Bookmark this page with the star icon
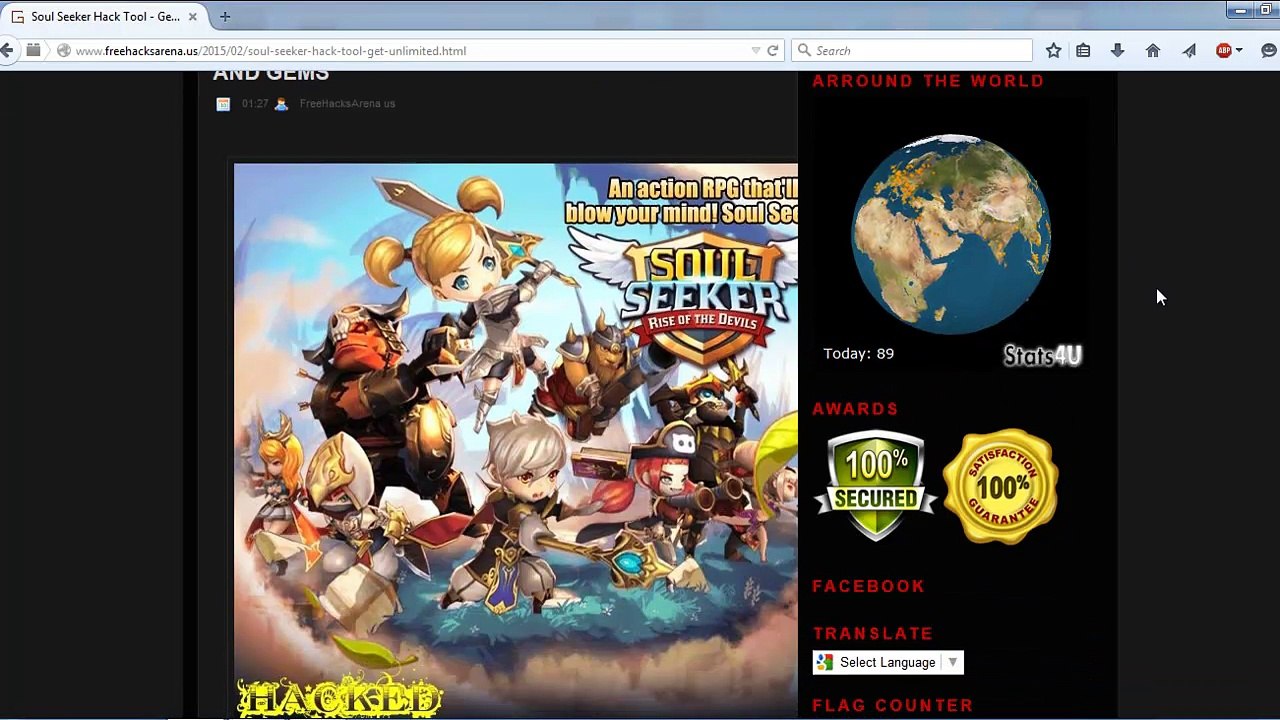The height and width of the screenshot is (720, 1280). click(1053, 50)
